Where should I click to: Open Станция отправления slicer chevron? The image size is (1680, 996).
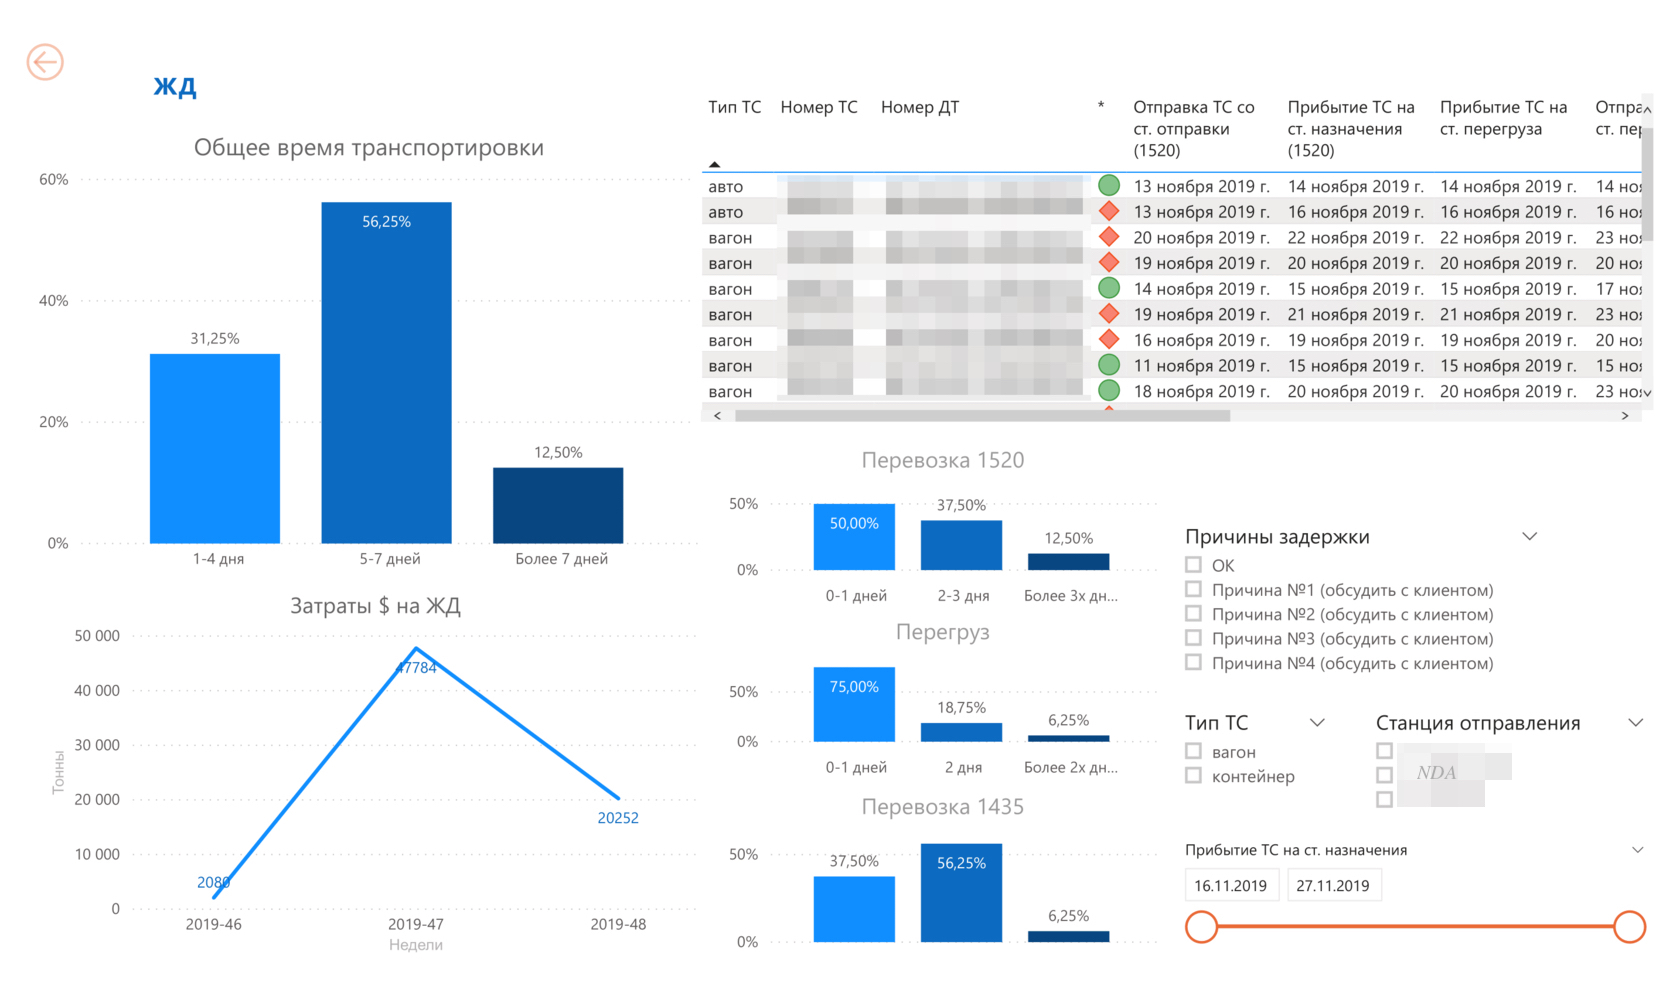[x=1636, y=722]
